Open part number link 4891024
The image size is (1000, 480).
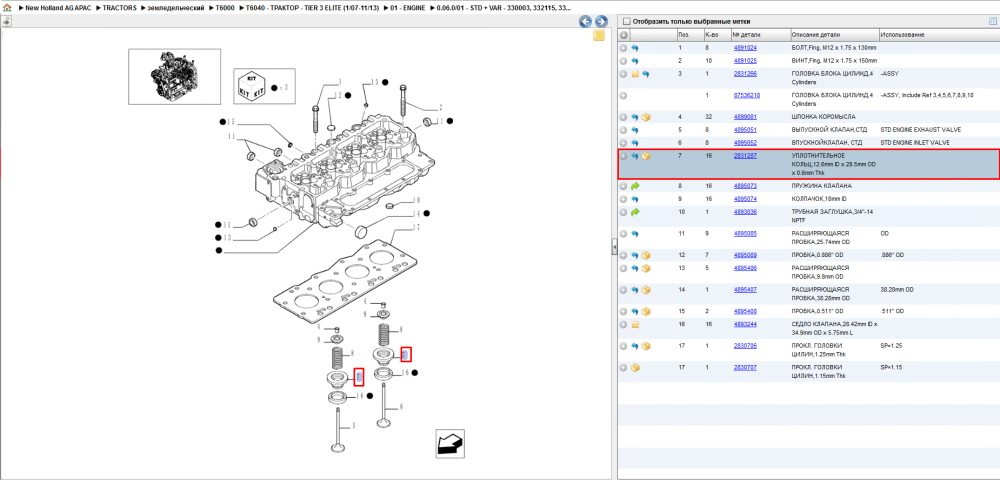tap(744, 48)
